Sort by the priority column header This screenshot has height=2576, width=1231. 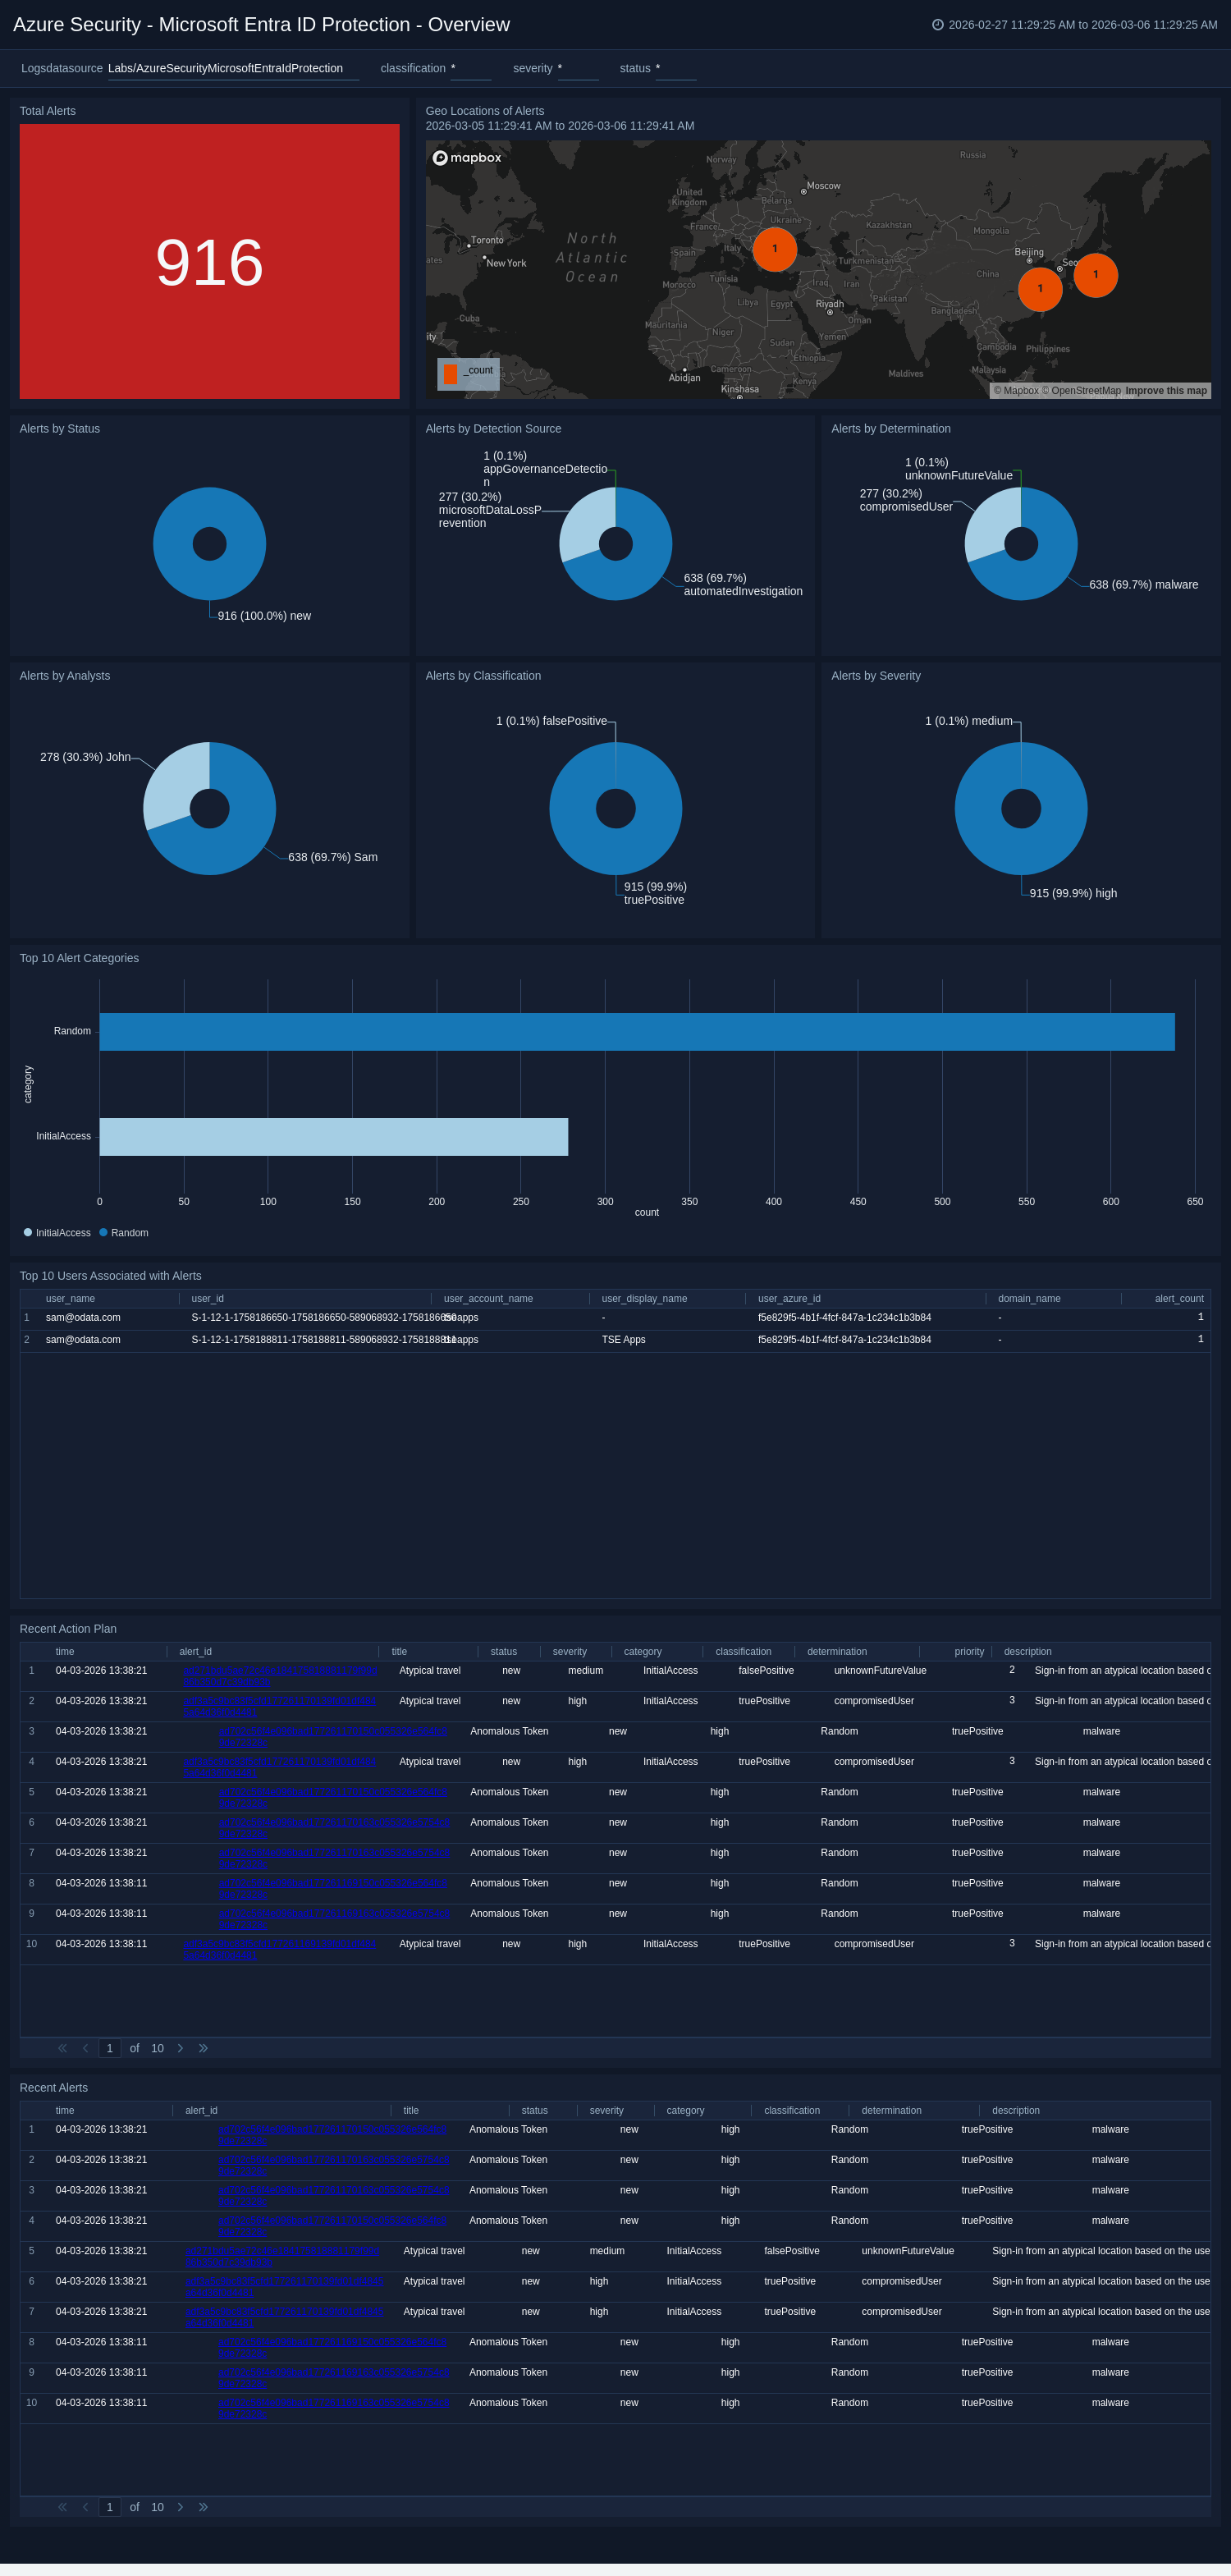tap(968, 1652)
